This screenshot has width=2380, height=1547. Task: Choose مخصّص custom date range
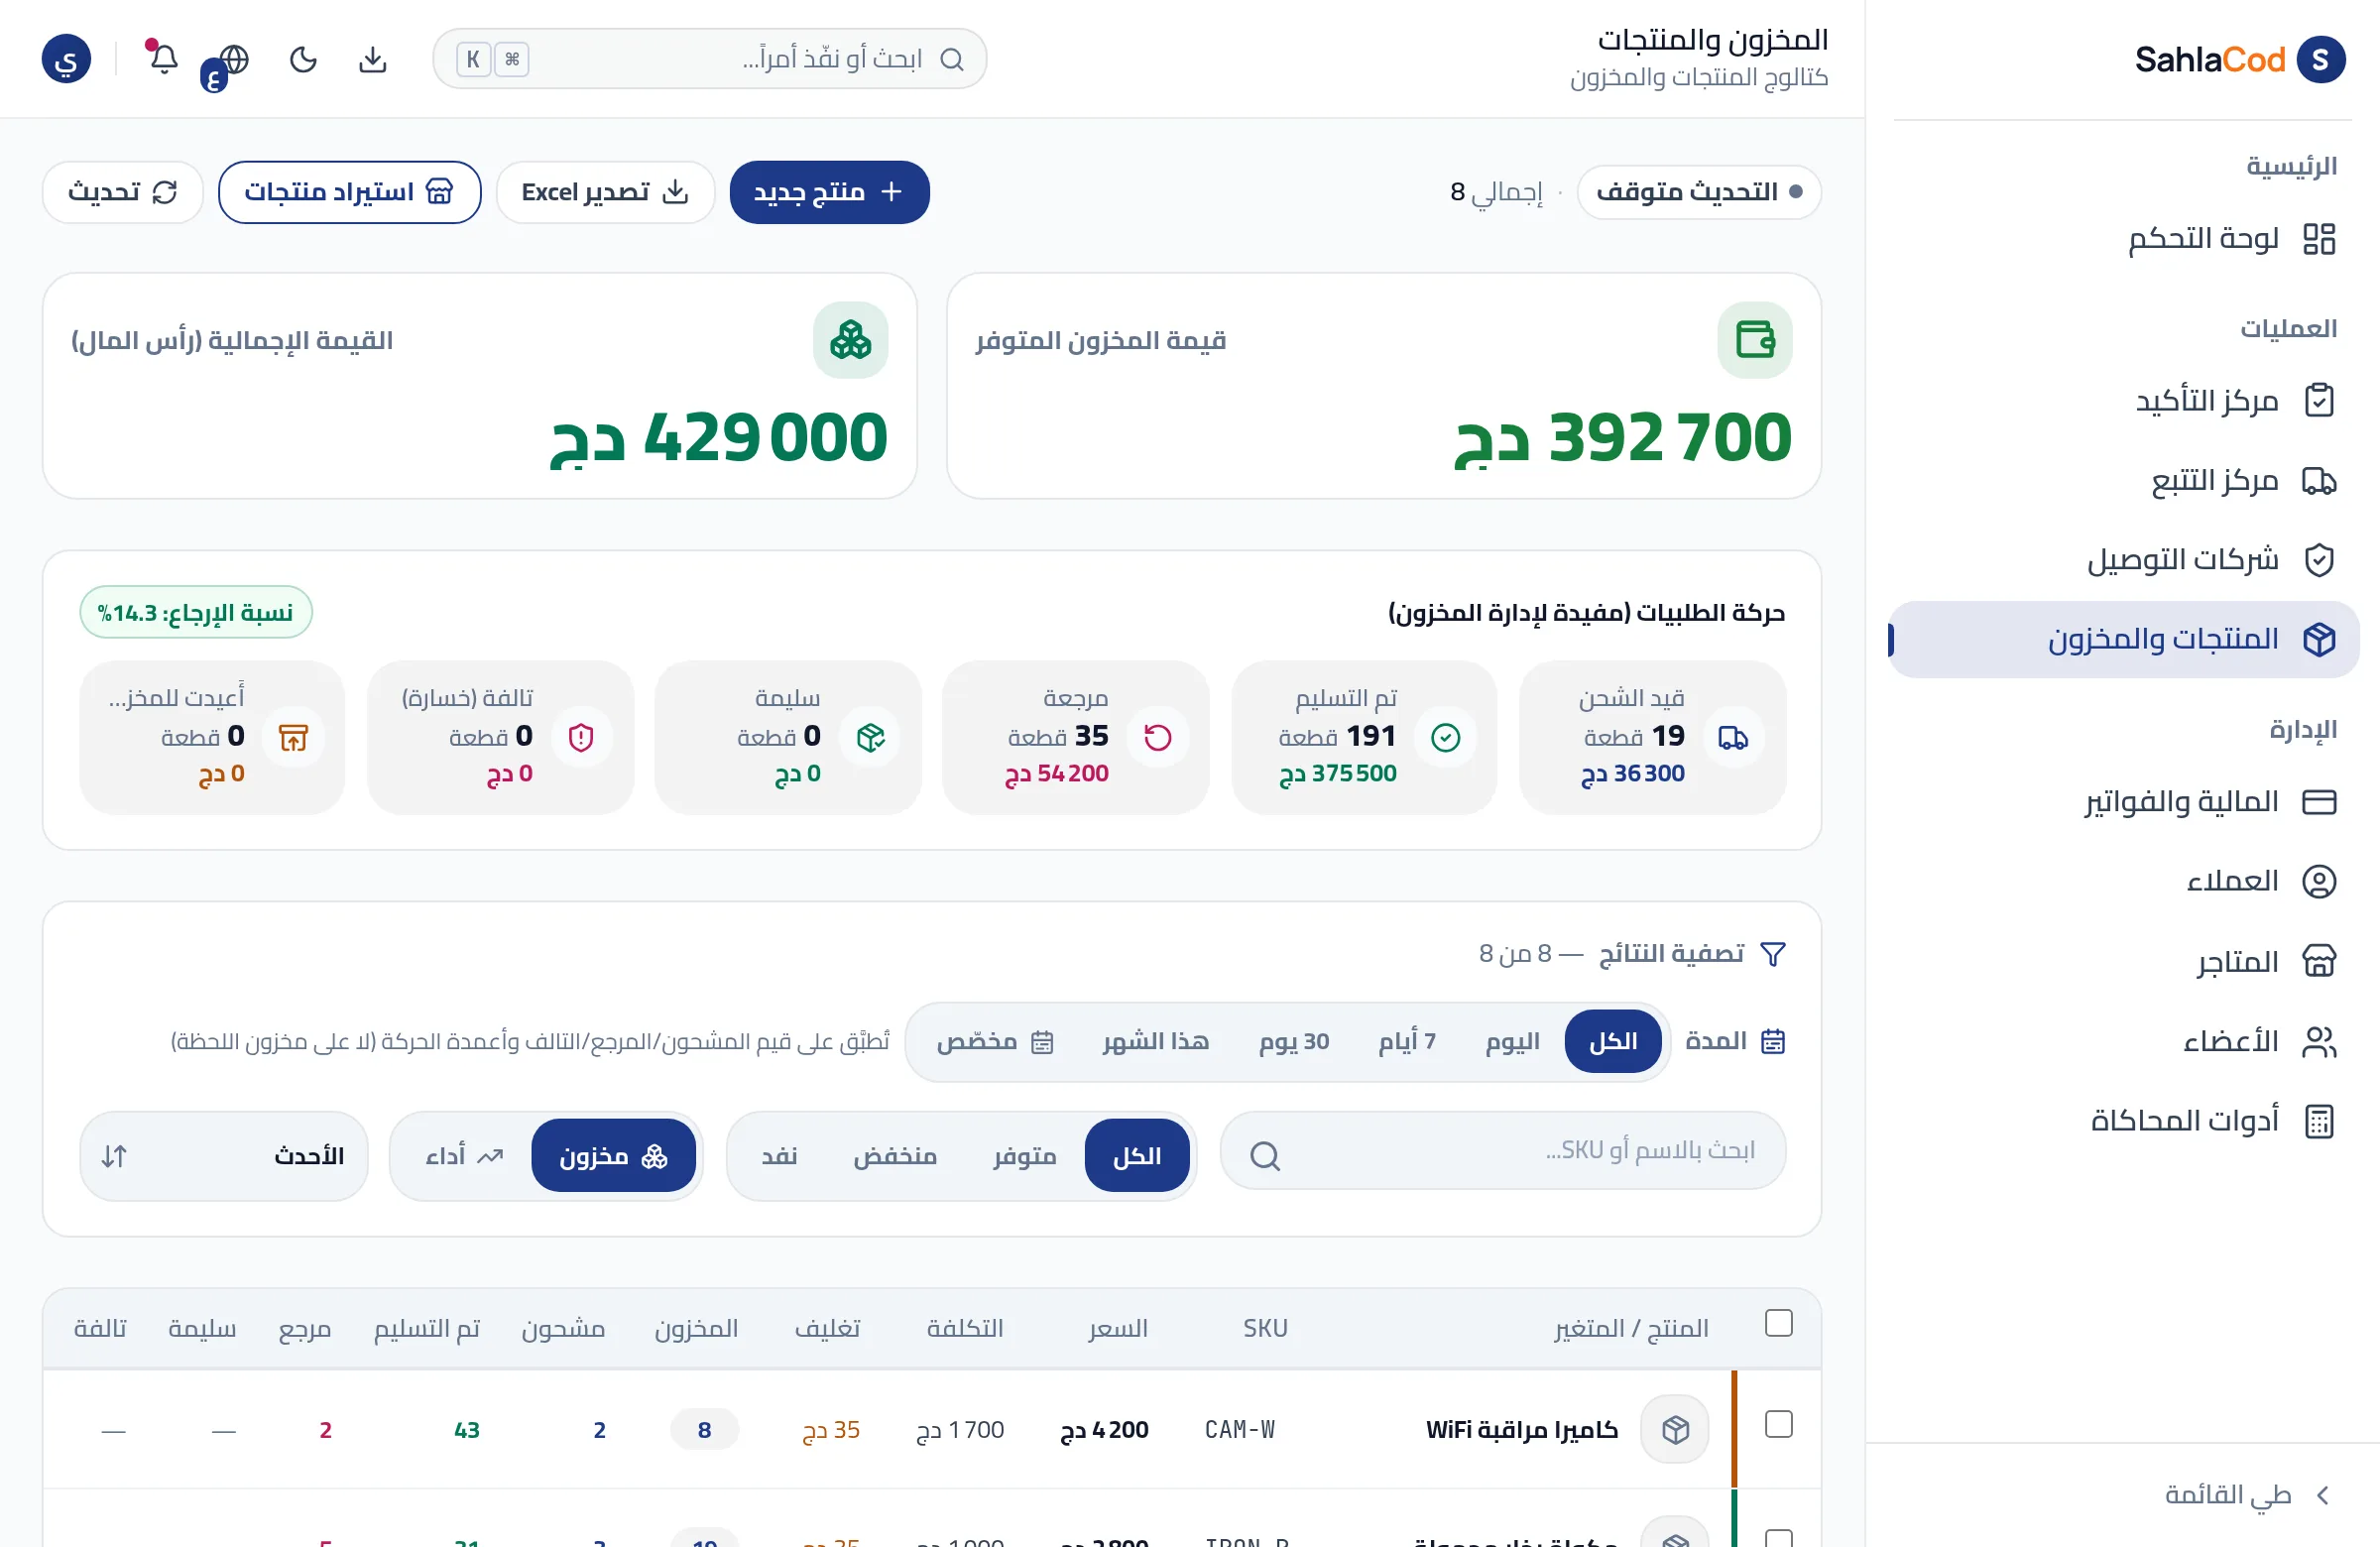point(994,1041)
